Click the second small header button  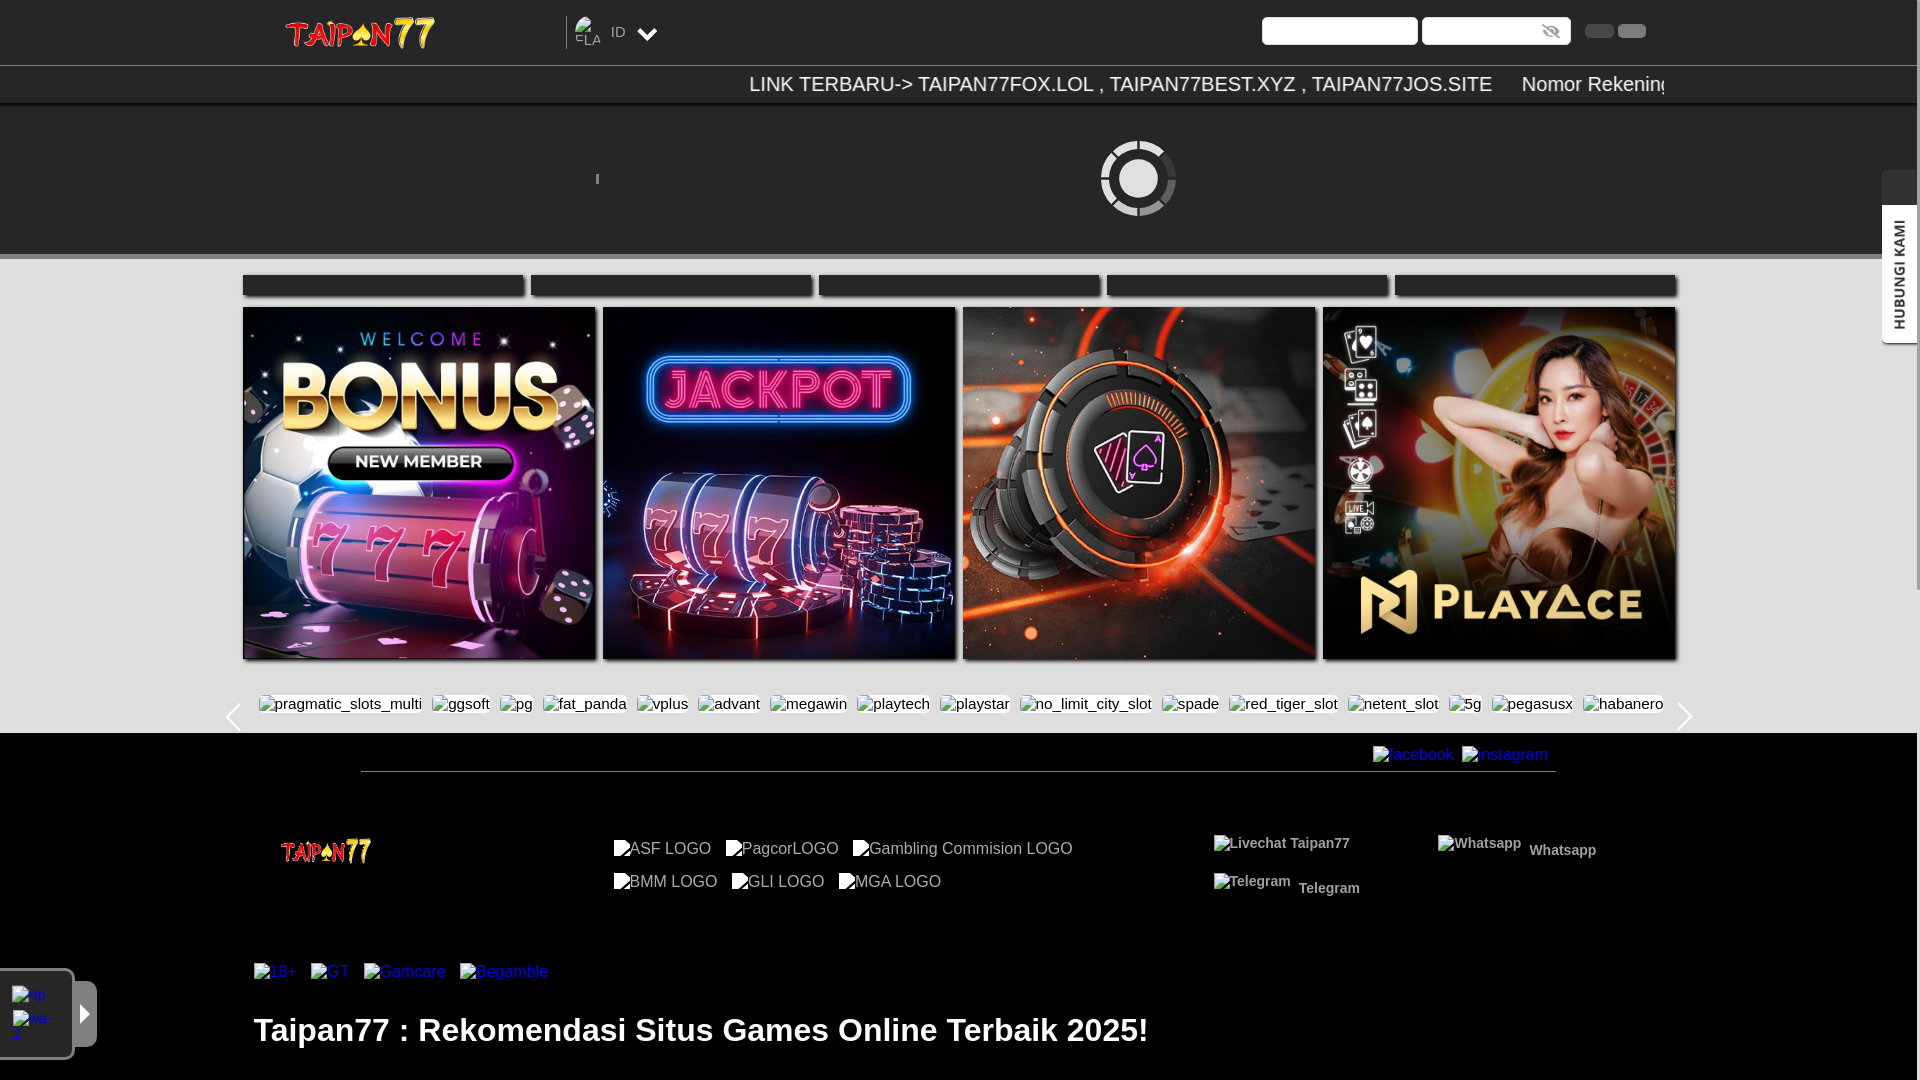point(1632,31)
